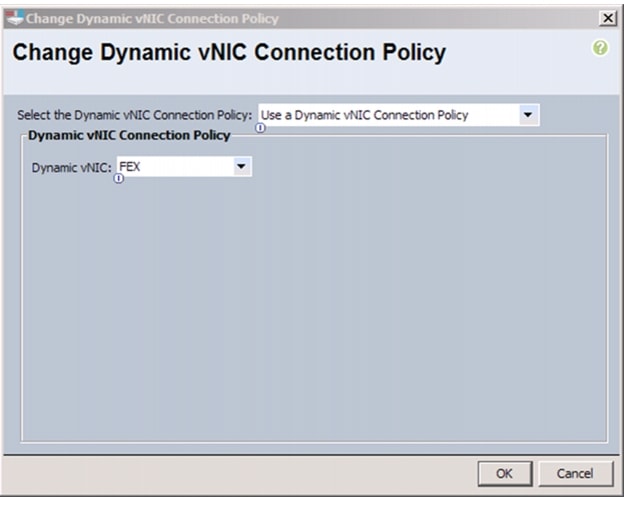
Task: Click the title bar application icon
Action: pos(14,18)
